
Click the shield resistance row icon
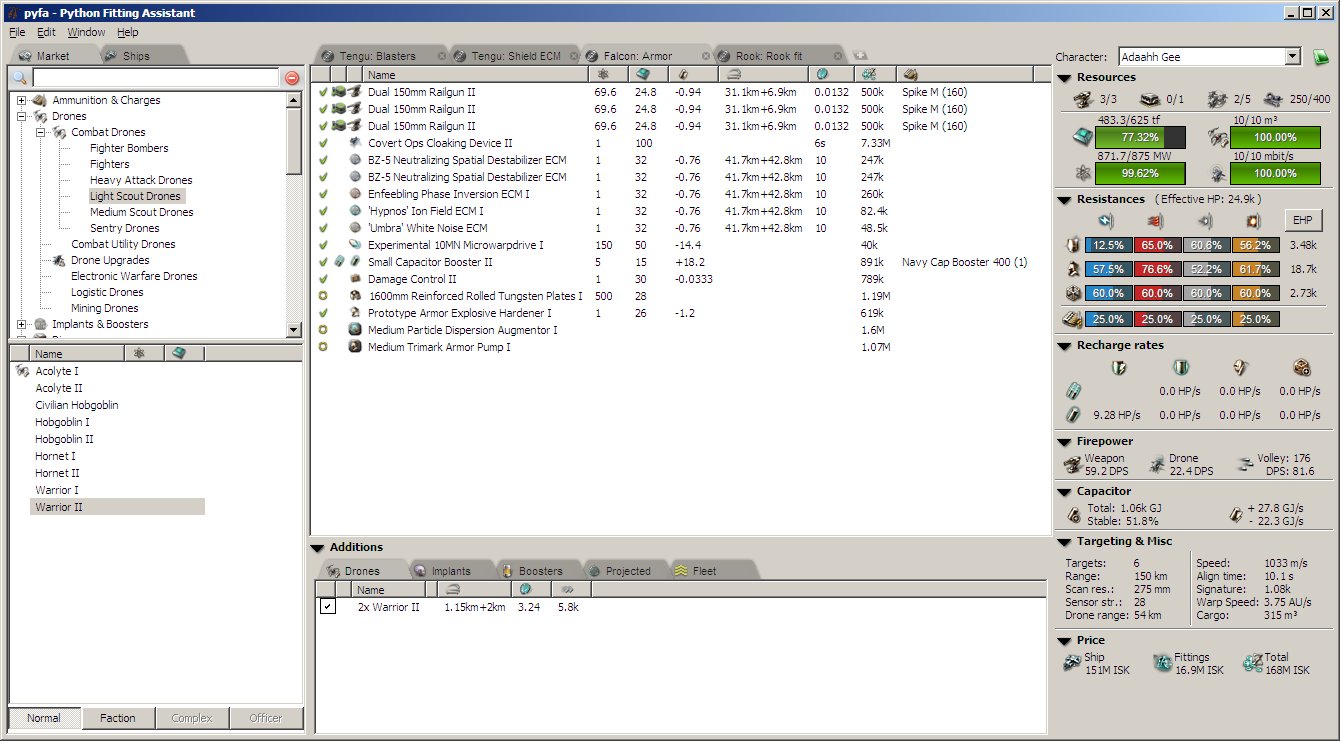1072,245
